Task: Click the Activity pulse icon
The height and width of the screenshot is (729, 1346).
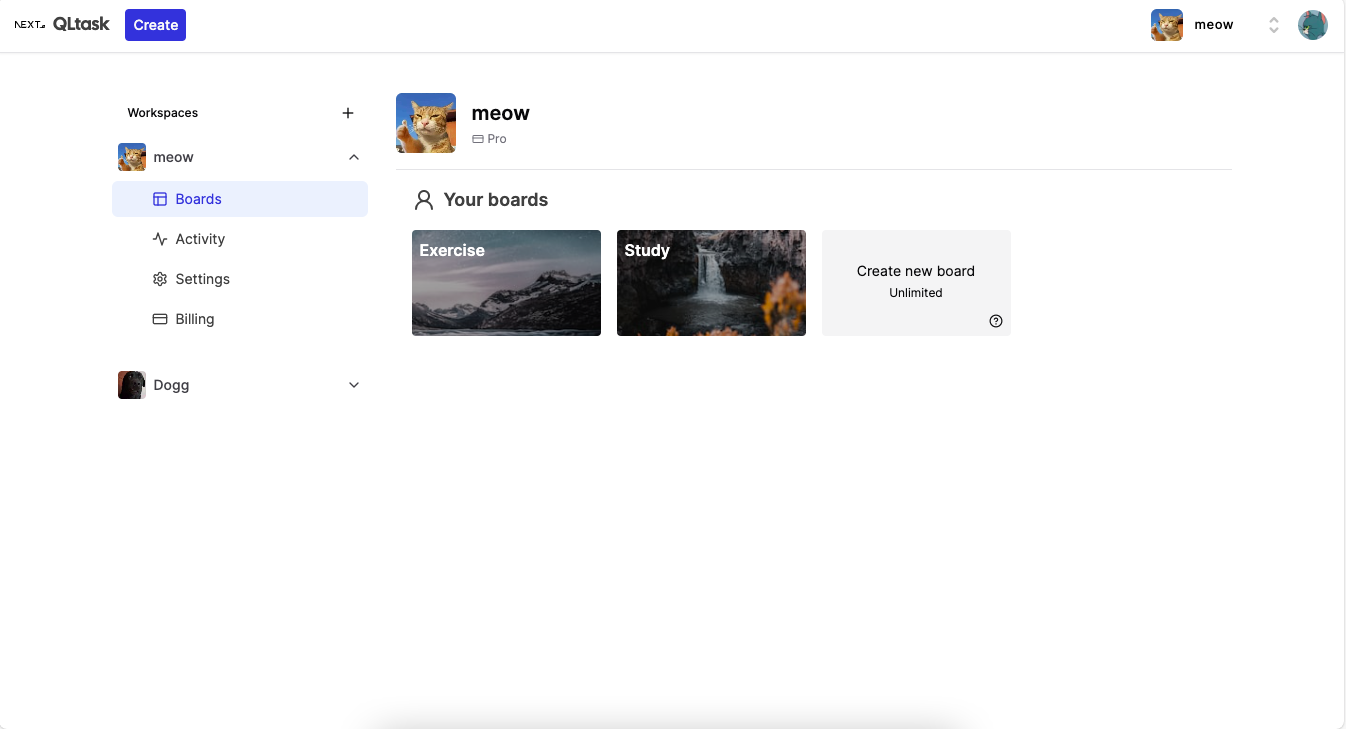Action: coord(160,239)
